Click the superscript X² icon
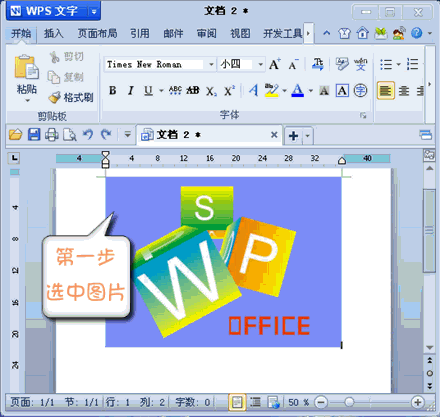 229,90
